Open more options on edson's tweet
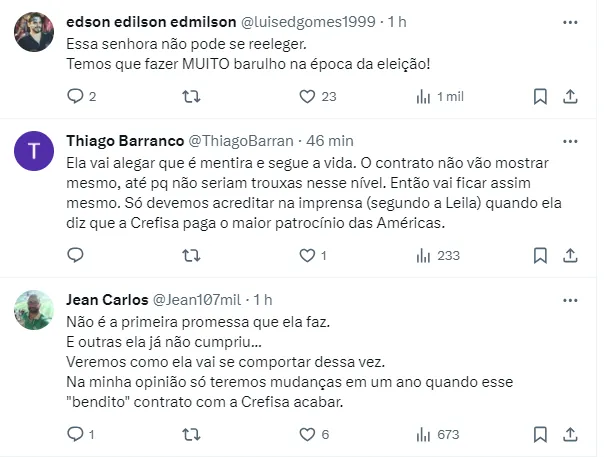 (x=570, y=22)
